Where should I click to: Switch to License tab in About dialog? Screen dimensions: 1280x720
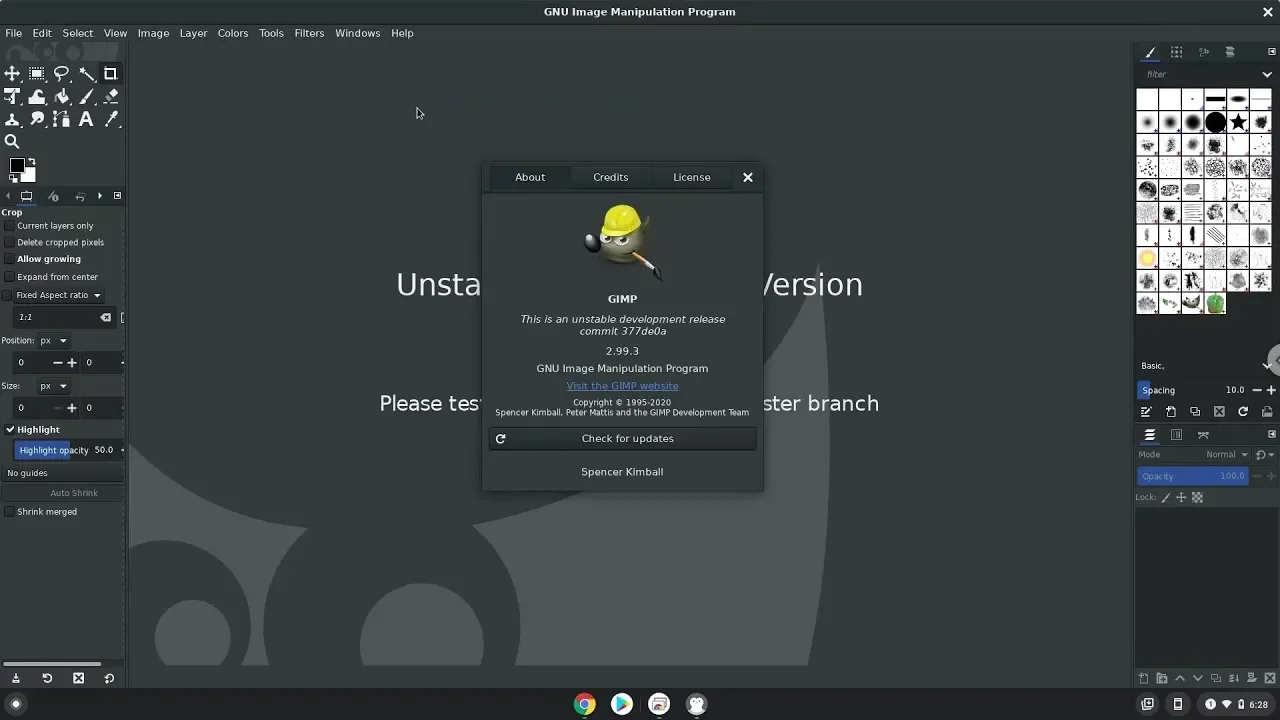coord(692,177)
